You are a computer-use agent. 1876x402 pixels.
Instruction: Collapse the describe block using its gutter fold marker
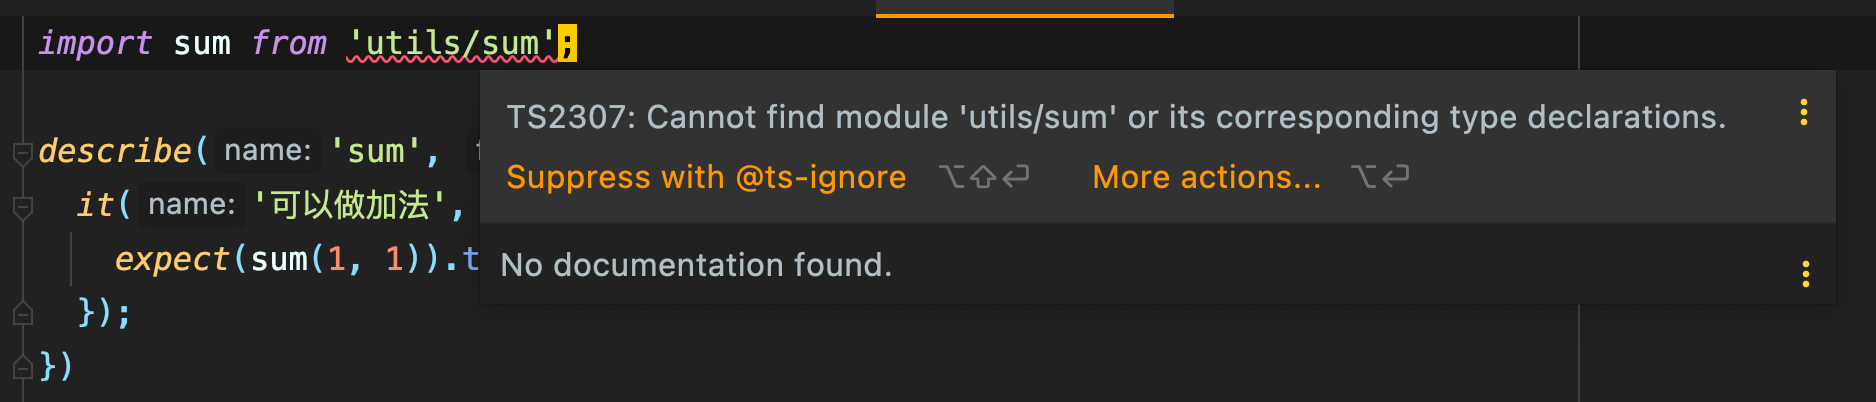pyautogui.click(x=22, y=153)
